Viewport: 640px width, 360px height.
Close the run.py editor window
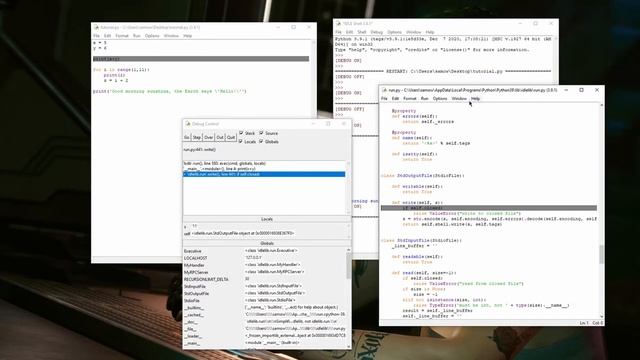[x=597, y=90]
